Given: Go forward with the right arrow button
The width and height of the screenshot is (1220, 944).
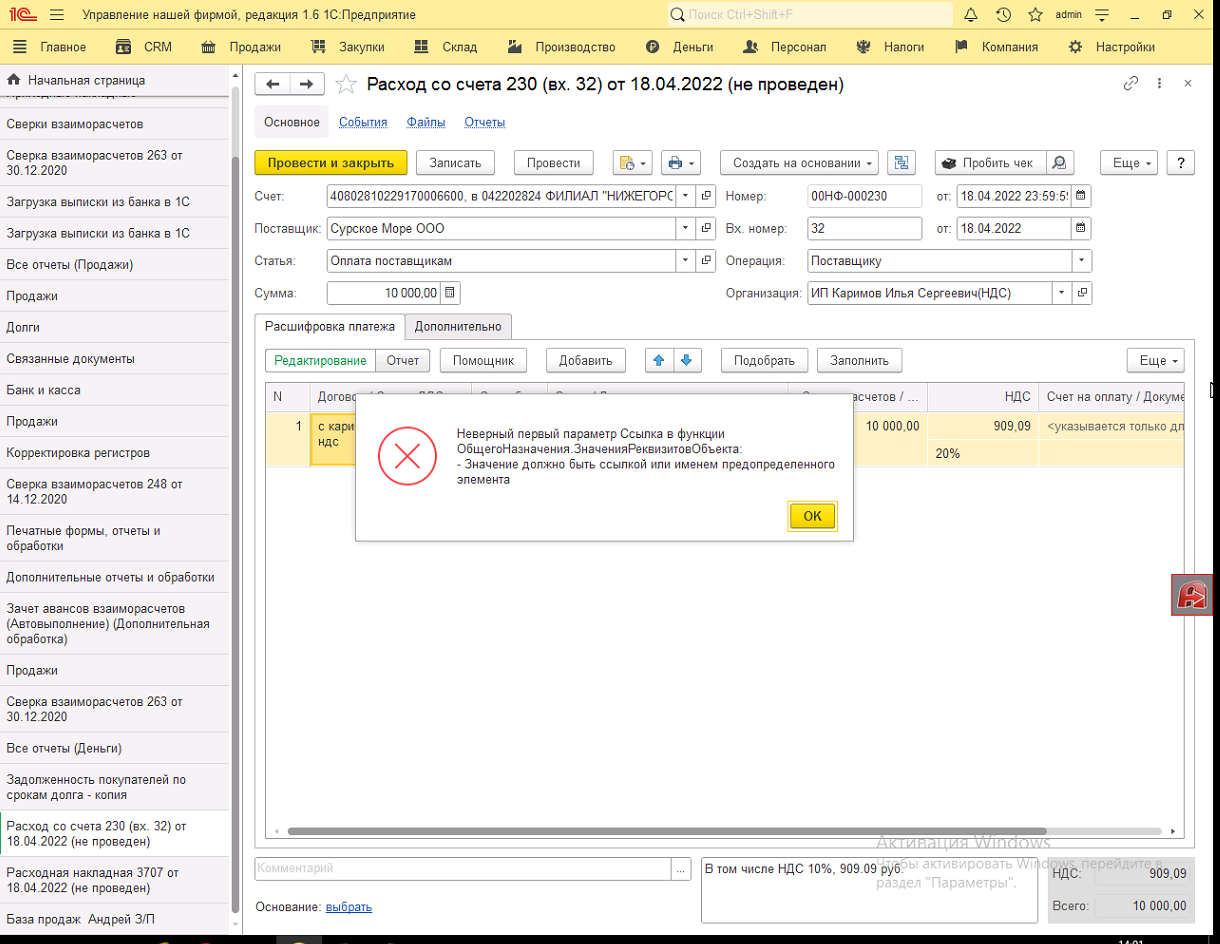Looking at the screenshot, I should point(307,85).
